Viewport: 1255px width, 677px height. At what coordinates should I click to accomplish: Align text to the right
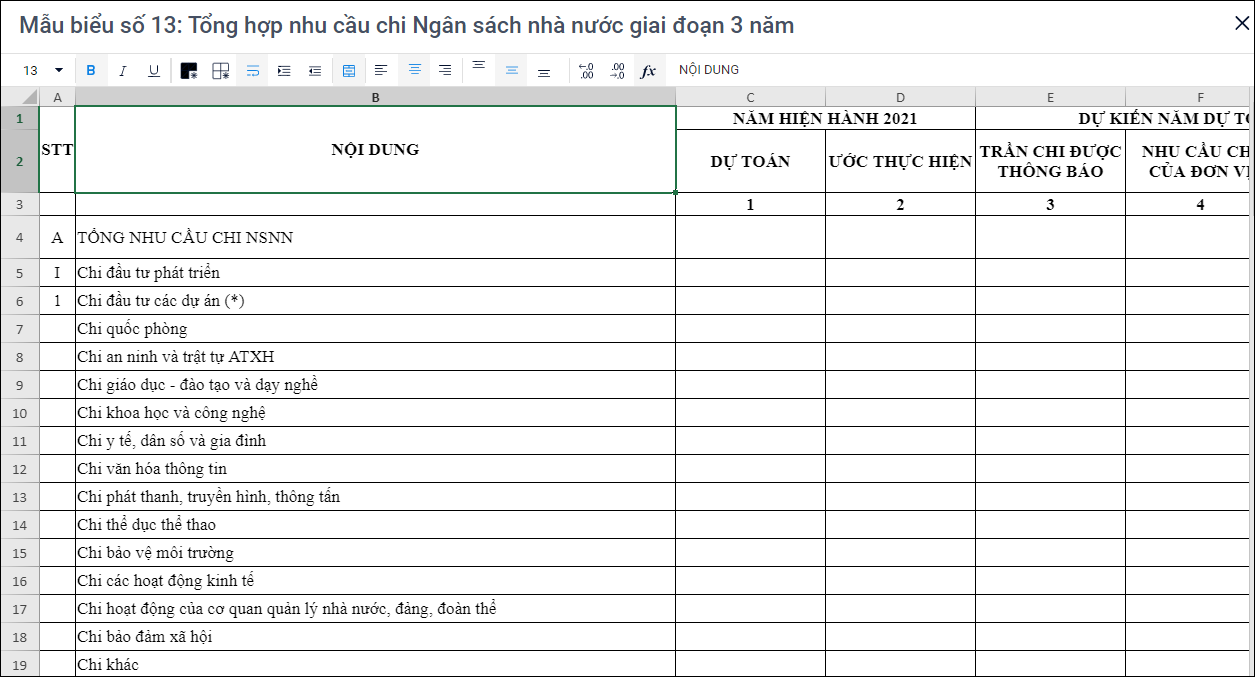[x=445, y=70]
